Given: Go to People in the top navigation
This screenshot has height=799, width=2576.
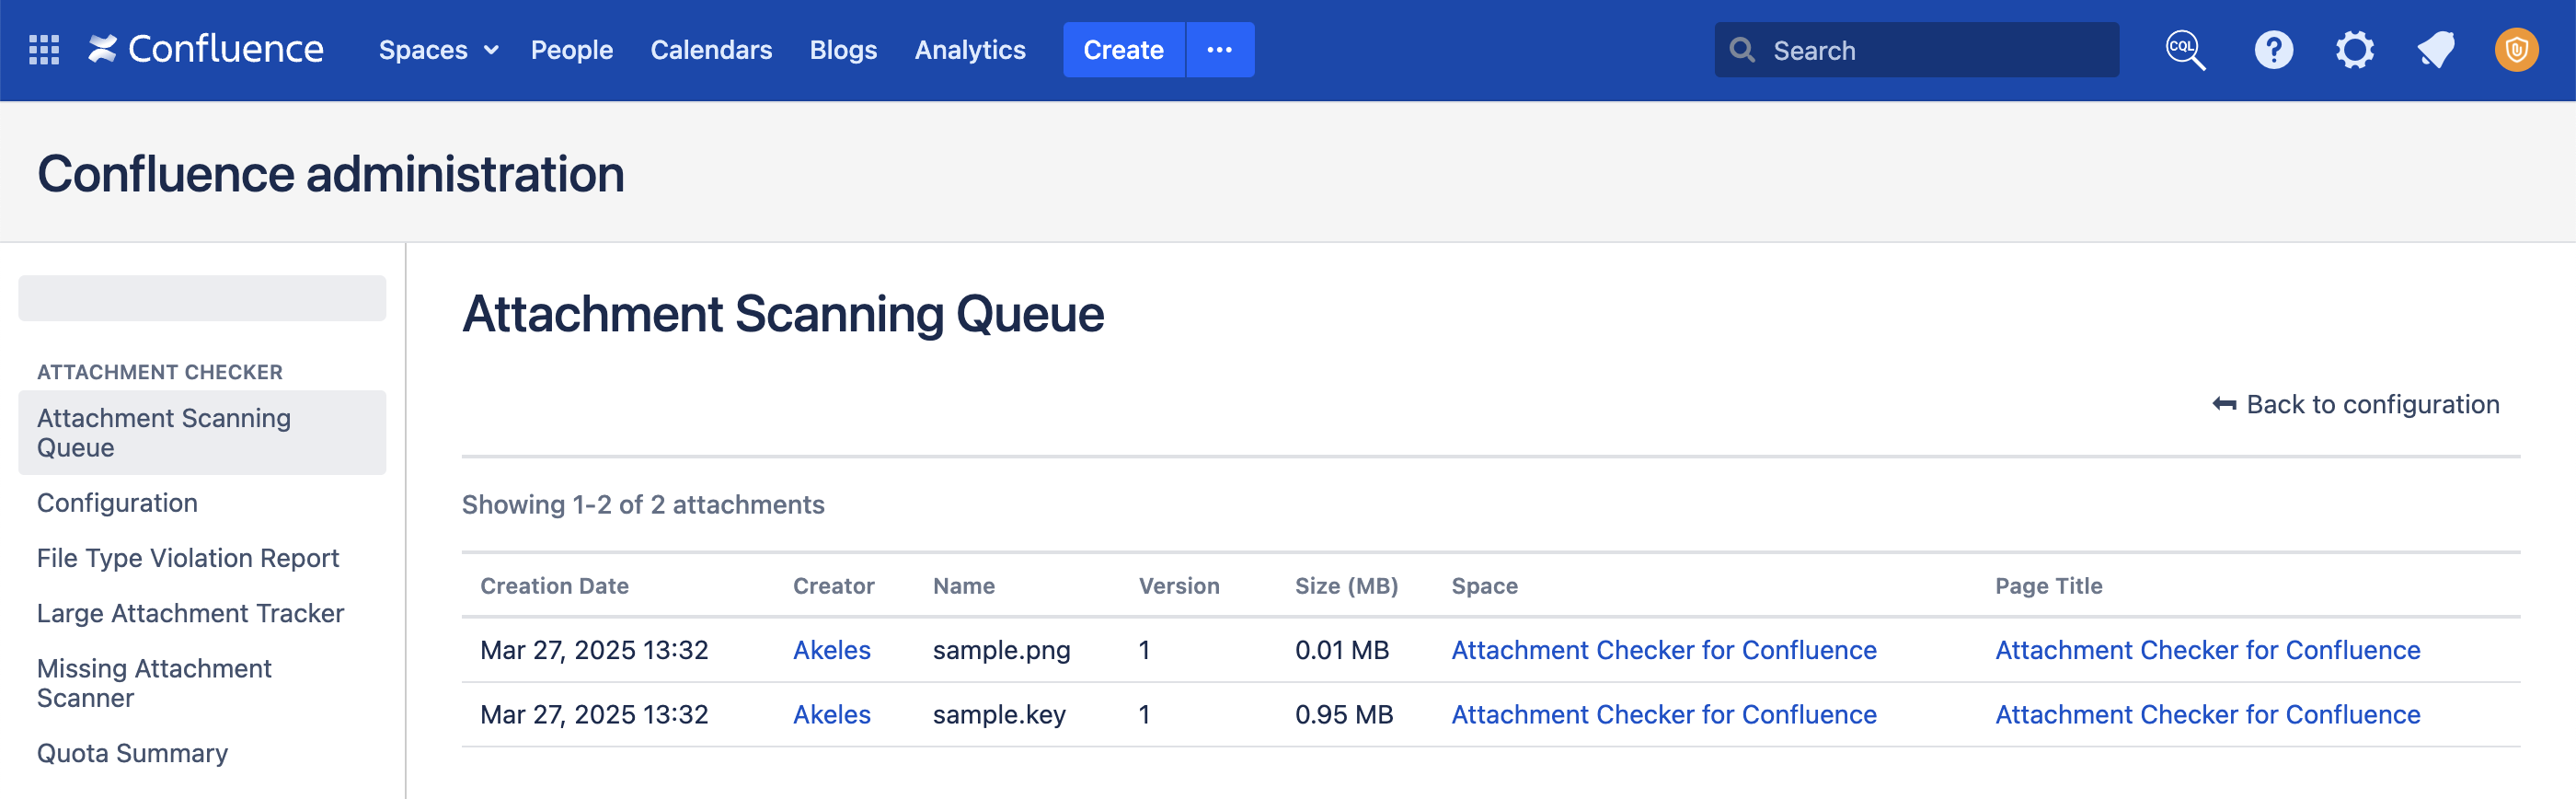Looking at the screenshot, I should coord(571,50).
